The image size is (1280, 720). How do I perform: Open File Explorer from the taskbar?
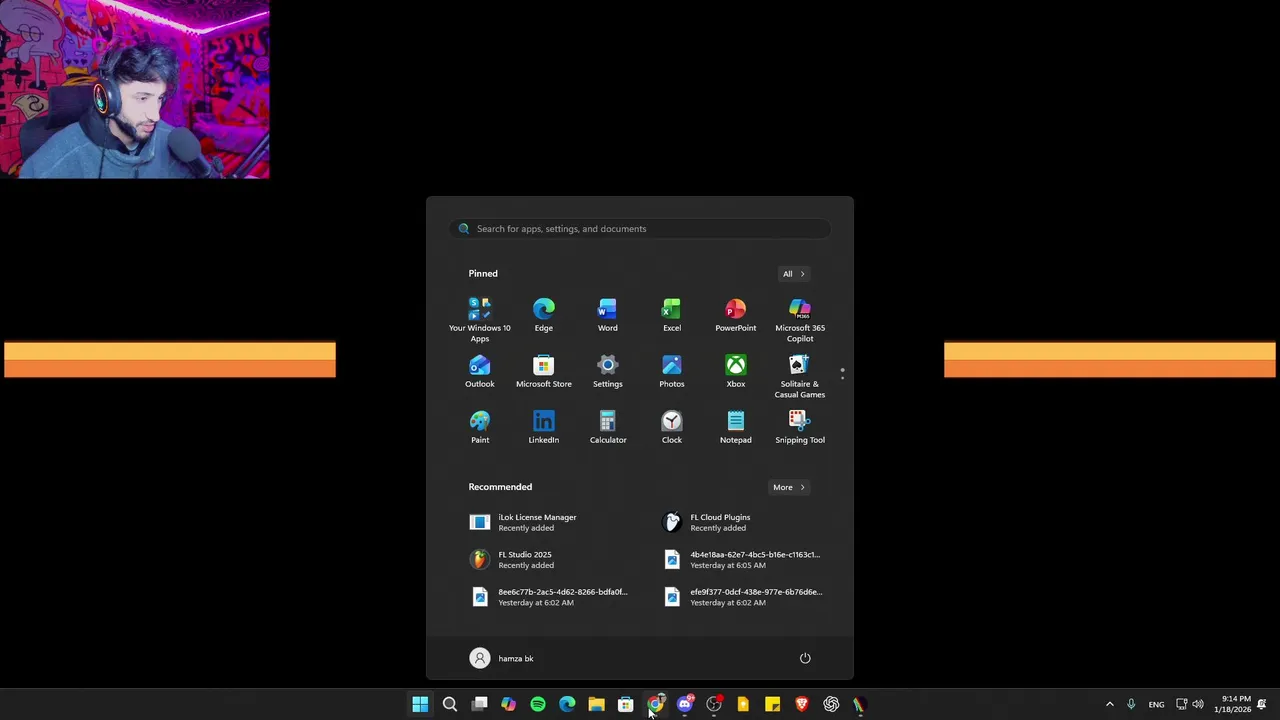tap(596, 704)
